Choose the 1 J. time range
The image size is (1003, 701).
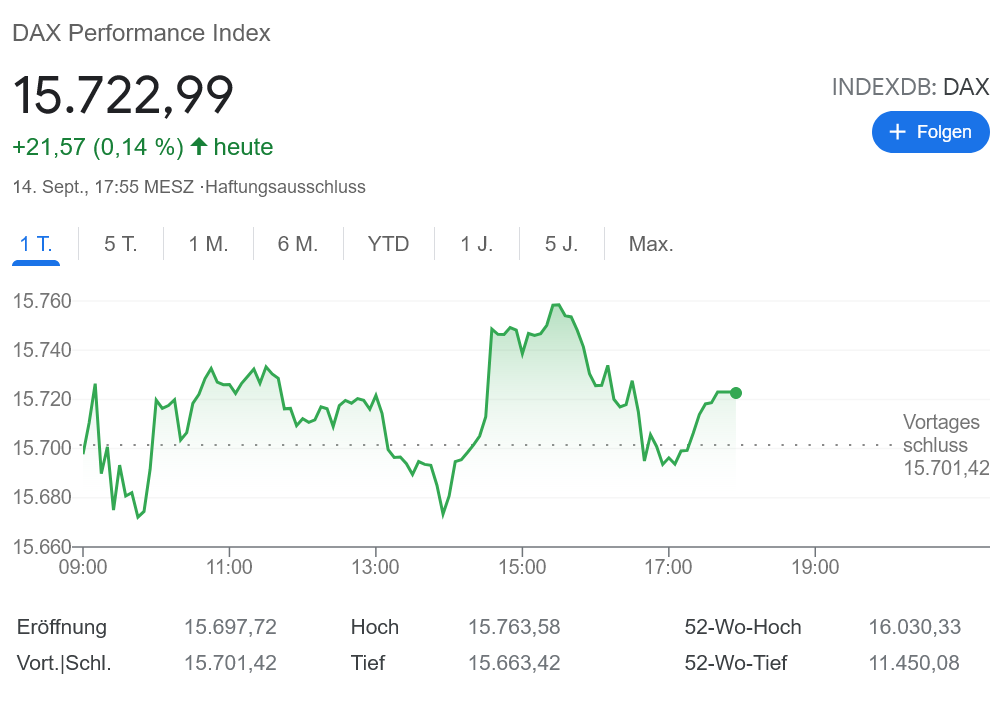tap(476, 244)
